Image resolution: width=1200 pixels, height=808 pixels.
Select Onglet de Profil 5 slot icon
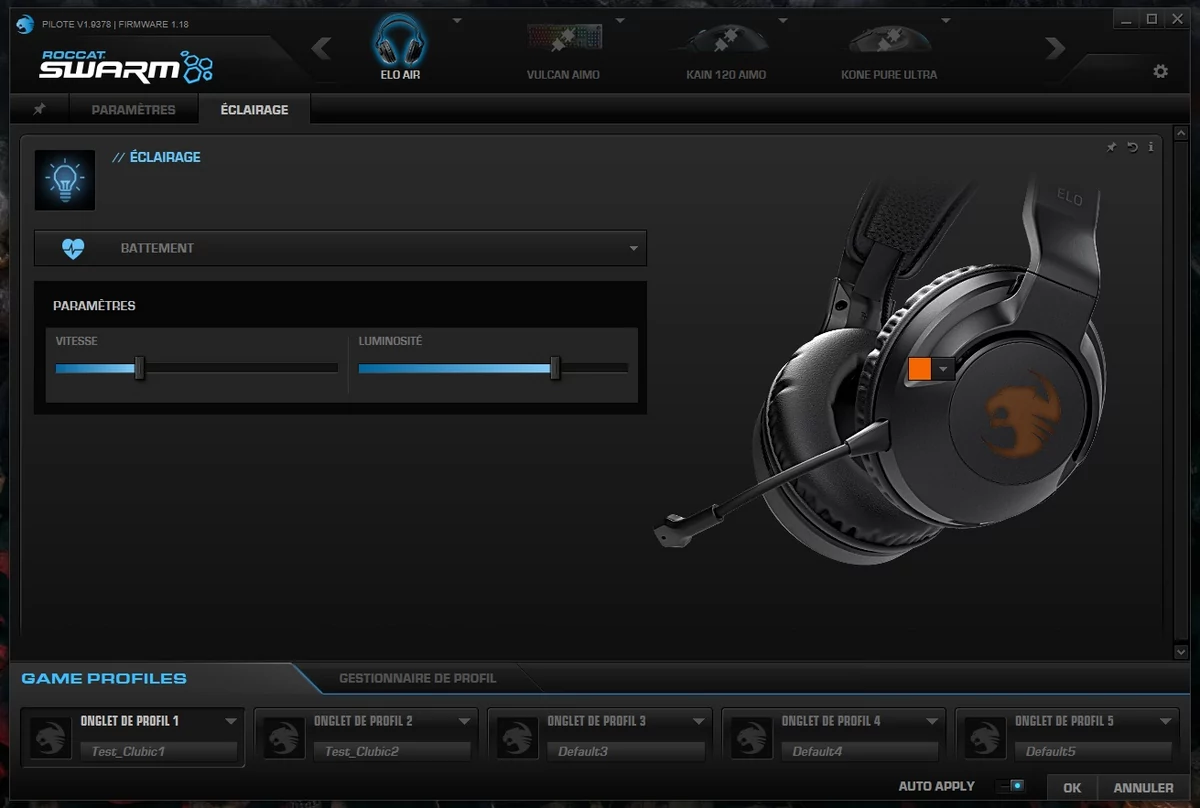tap(985, 738)
